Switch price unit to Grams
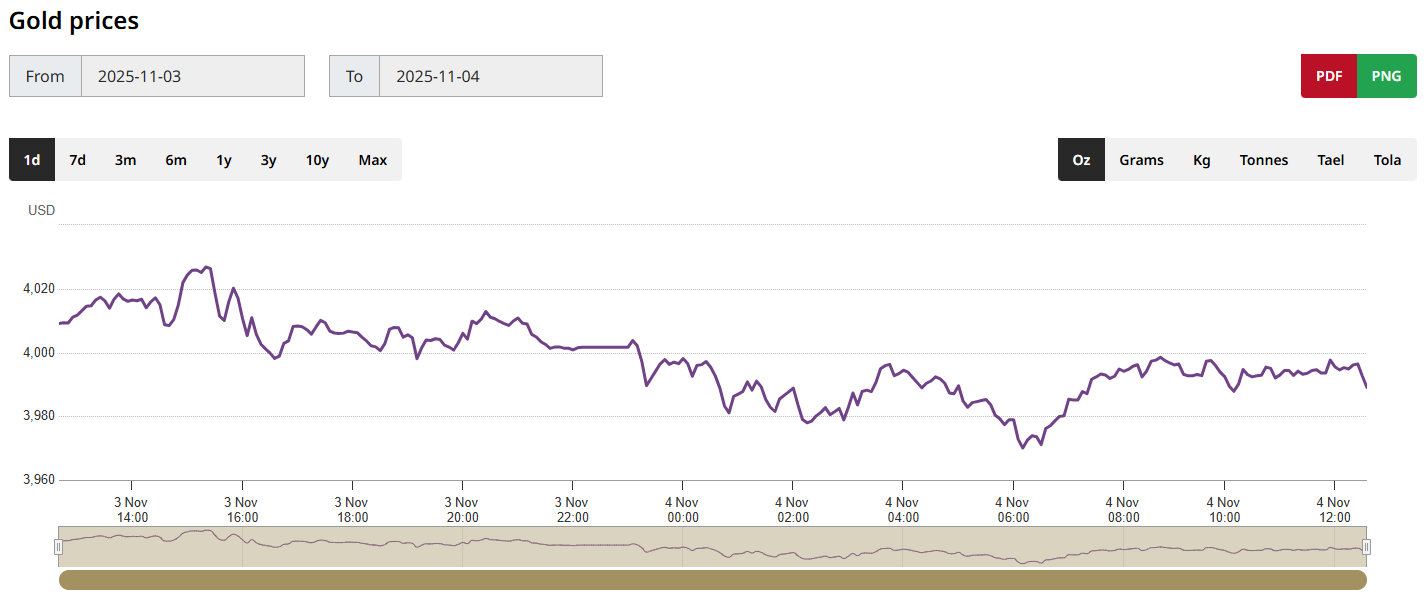The height and width of the screenshot is (603, 1424). click(x=1141, y=160)
